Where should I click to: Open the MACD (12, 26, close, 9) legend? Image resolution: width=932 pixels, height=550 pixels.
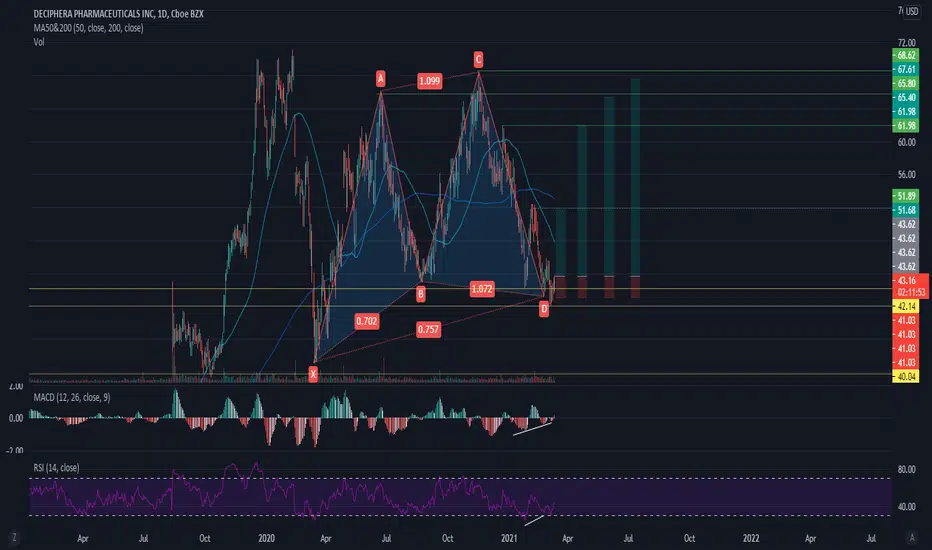pos(72,397)
